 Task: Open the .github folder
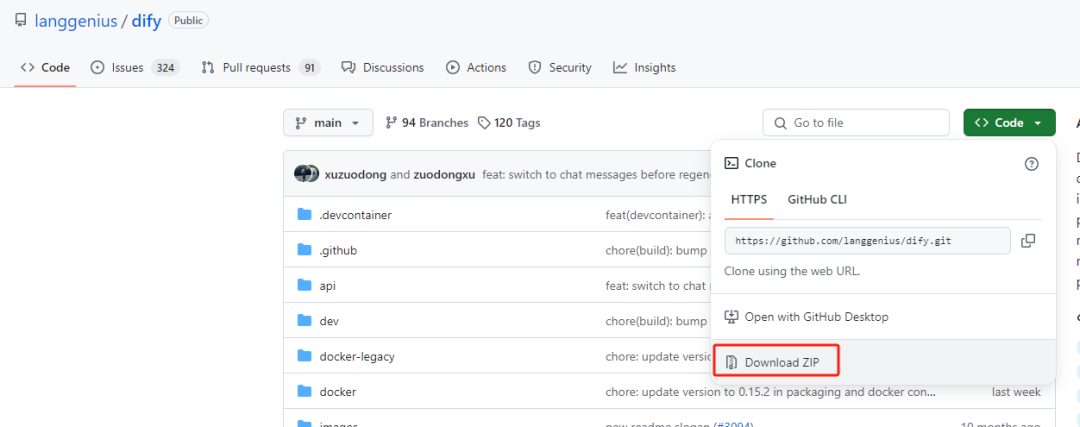coord(338,251)
